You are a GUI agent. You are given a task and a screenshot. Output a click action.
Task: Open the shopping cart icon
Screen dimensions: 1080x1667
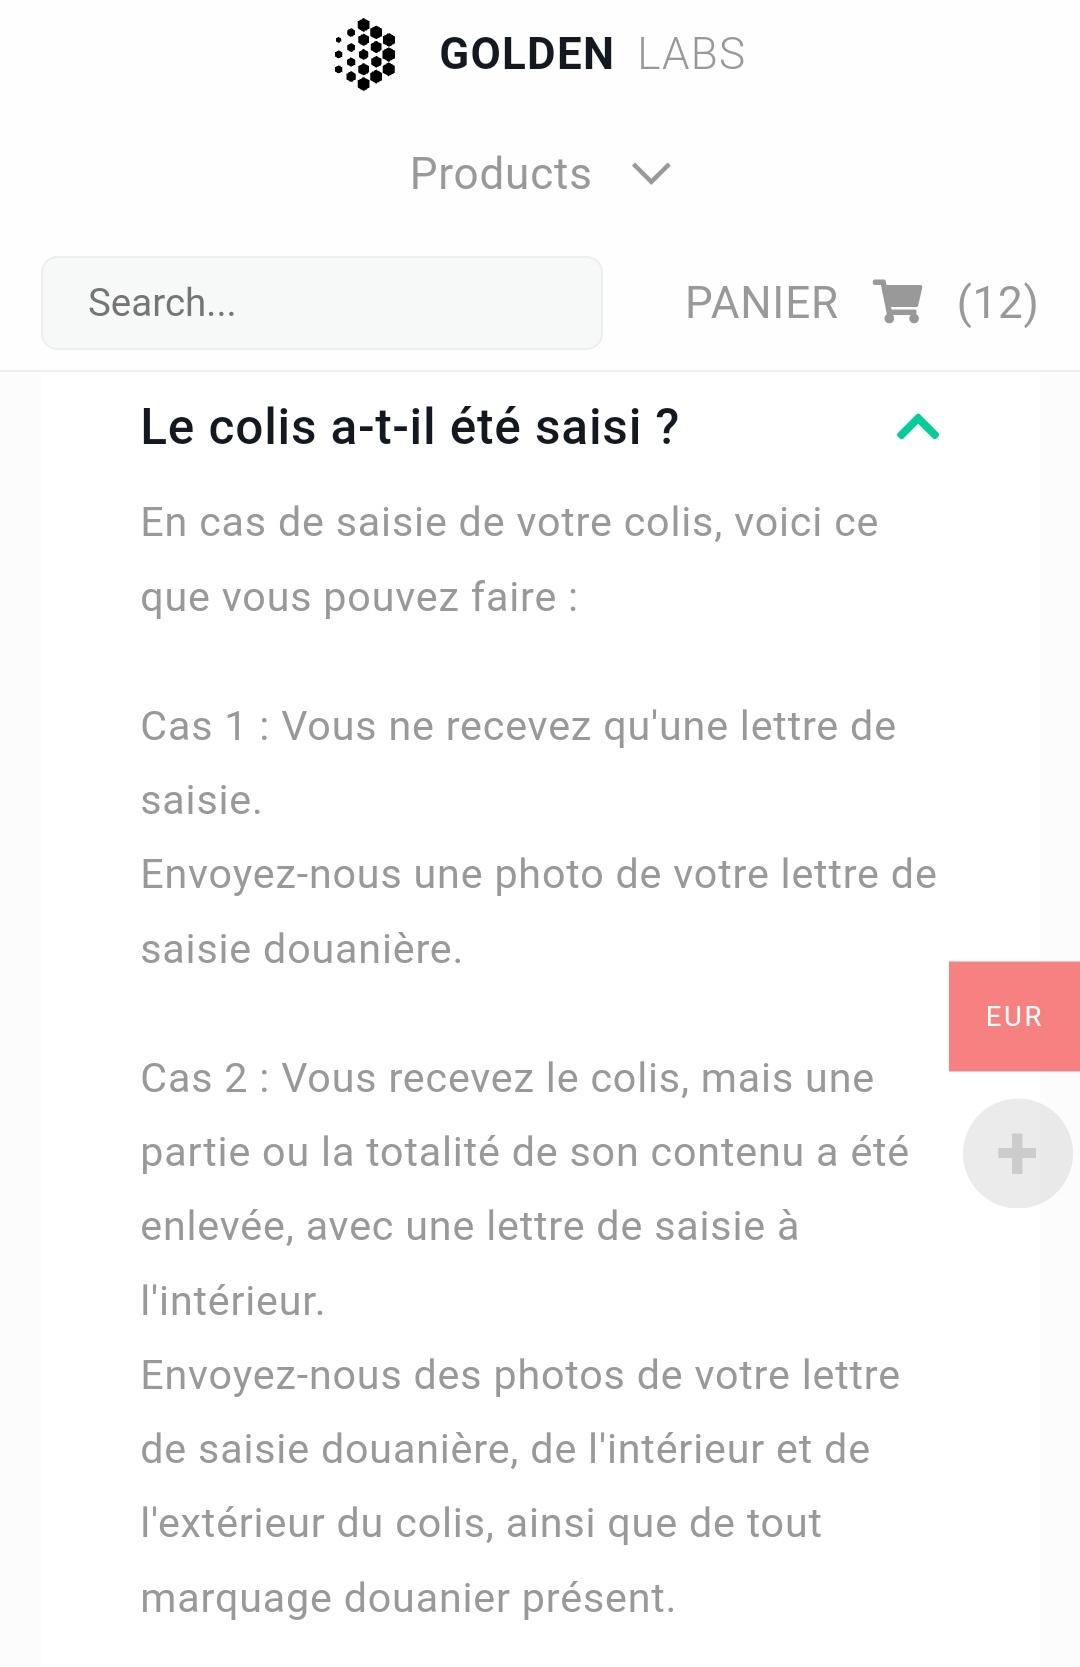pyautogui.click(x=897, y=302)
